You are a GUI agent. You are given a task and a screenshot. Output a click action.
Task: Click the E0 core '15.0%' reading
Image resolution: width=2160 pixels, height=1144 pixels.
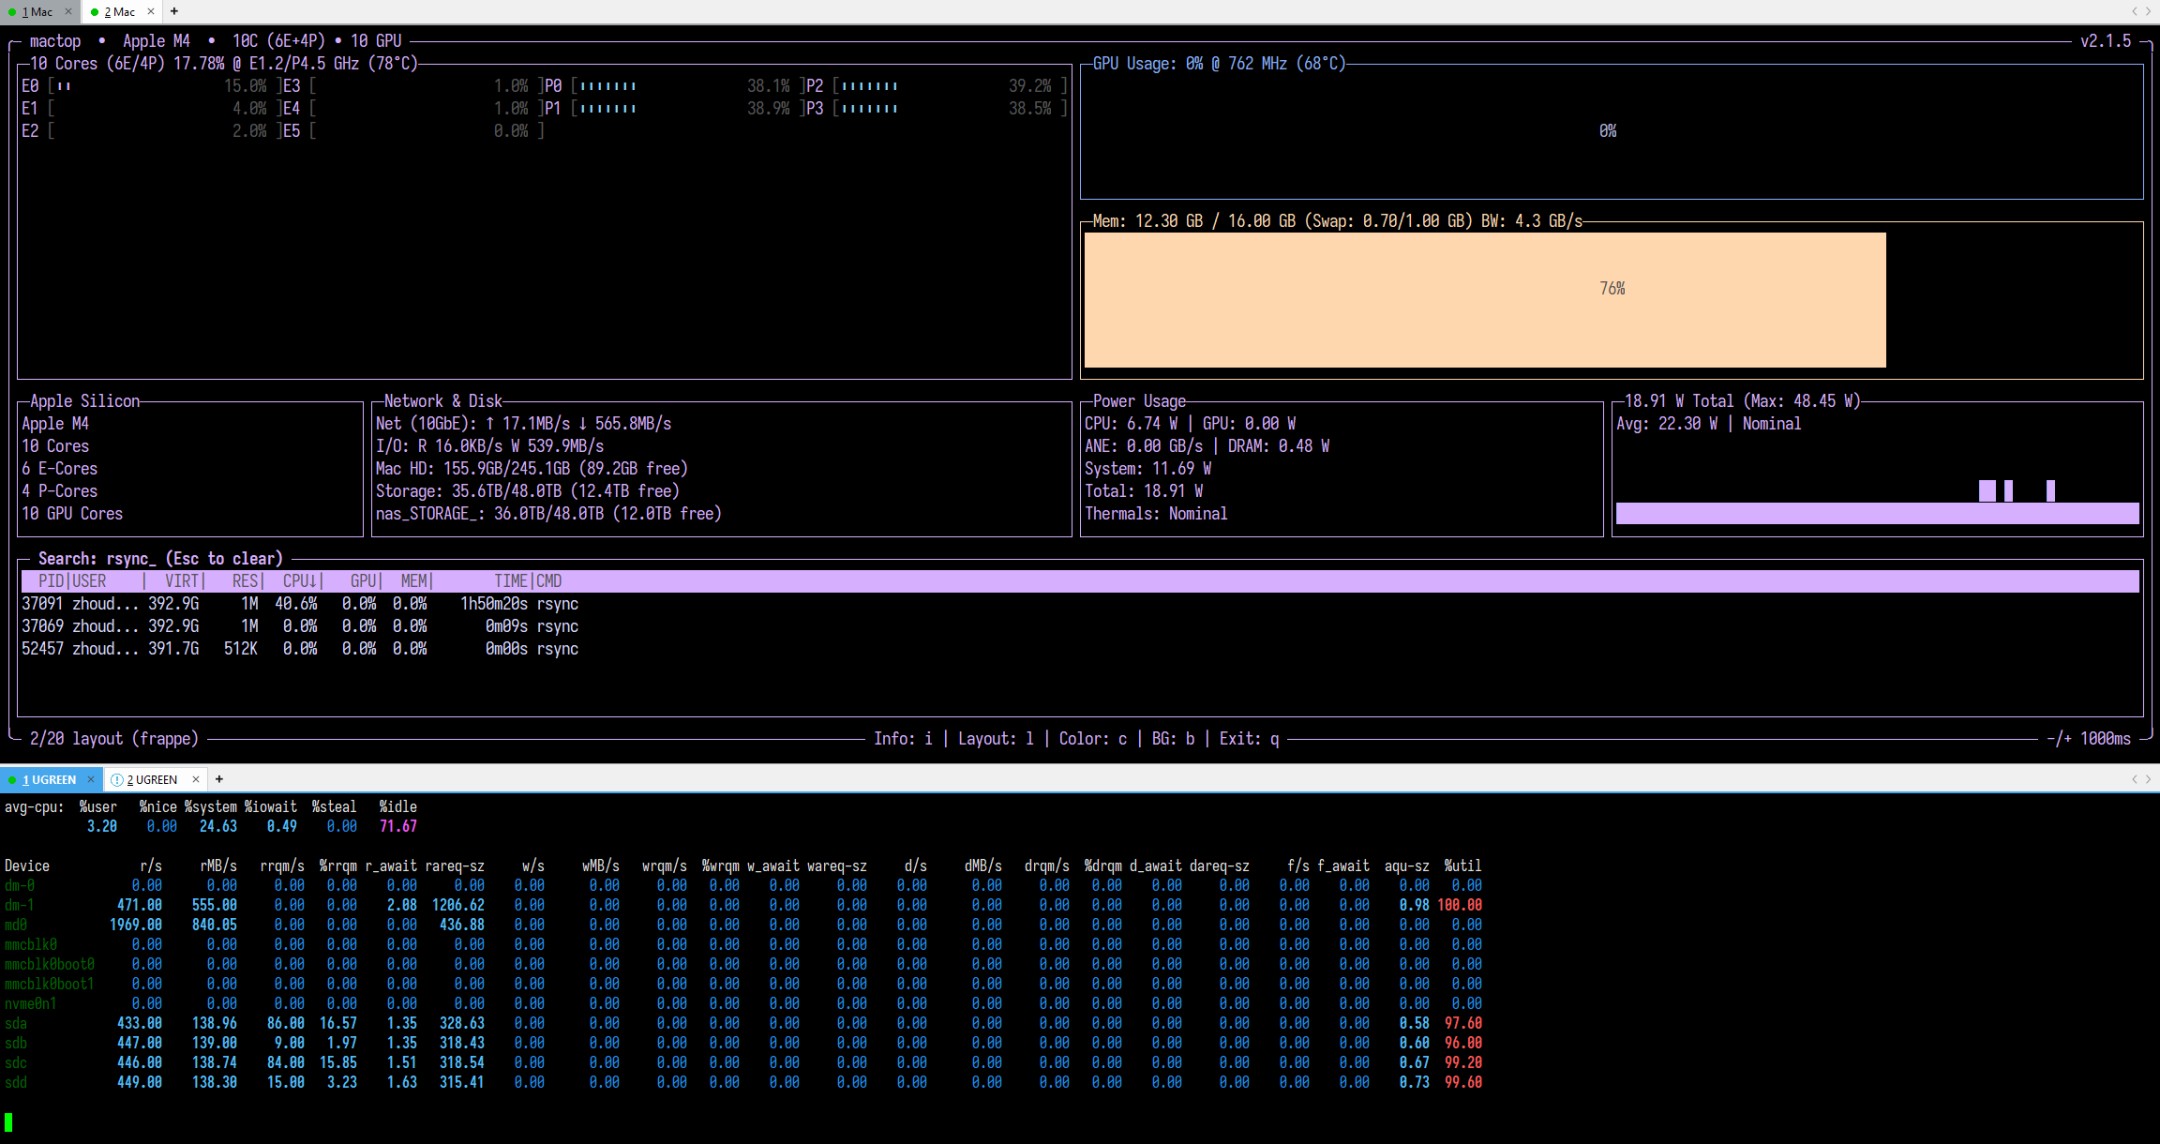(x=245, y=86)
